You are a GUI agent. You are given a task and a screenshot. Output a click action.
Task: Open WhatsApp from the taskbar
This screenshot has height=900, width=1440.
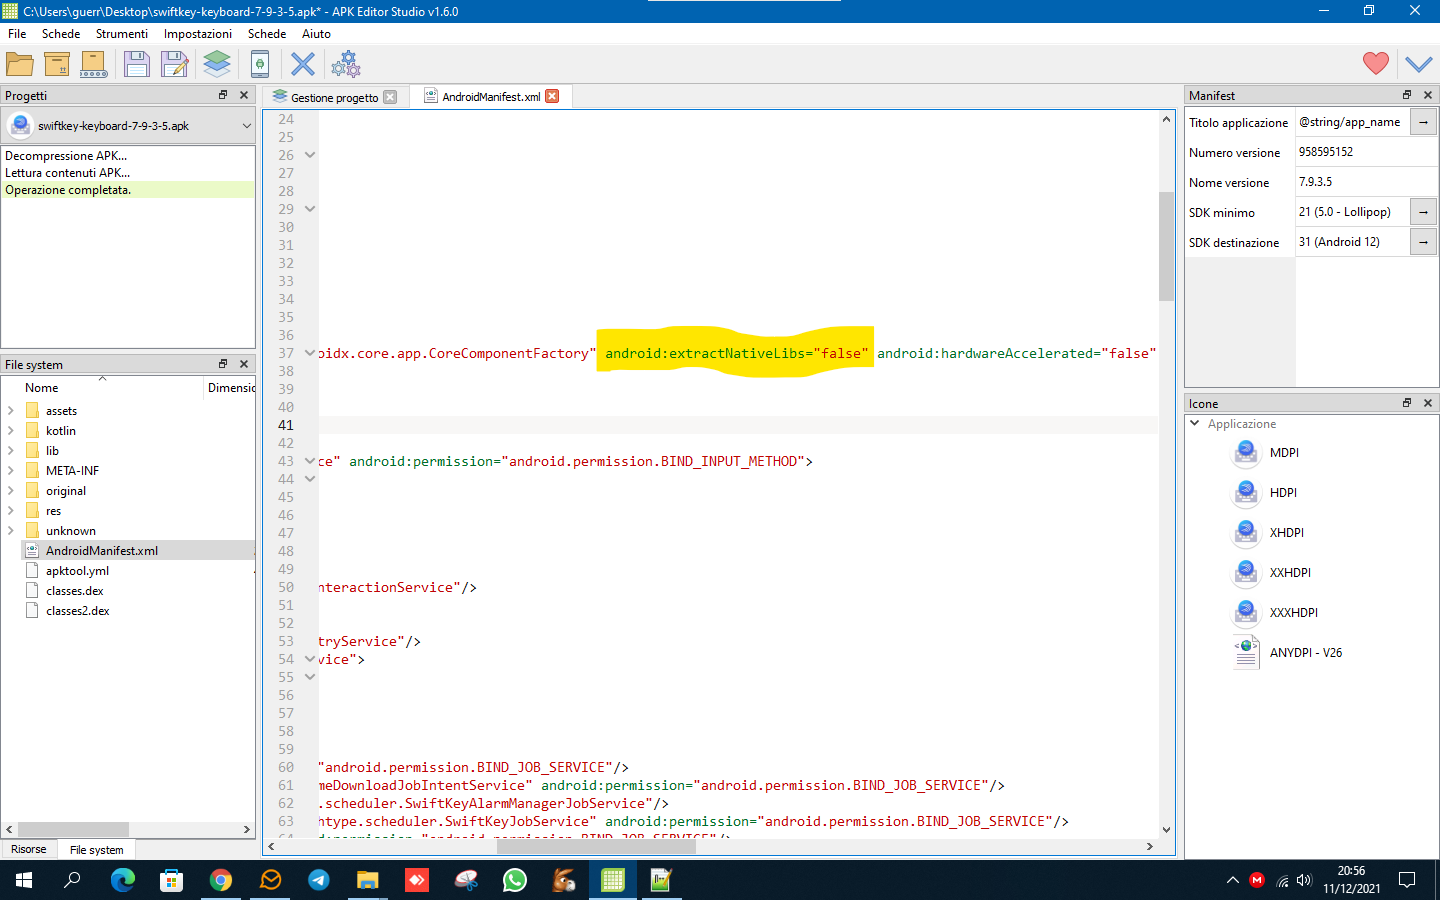pyautogui.click(x=515, y=880)
